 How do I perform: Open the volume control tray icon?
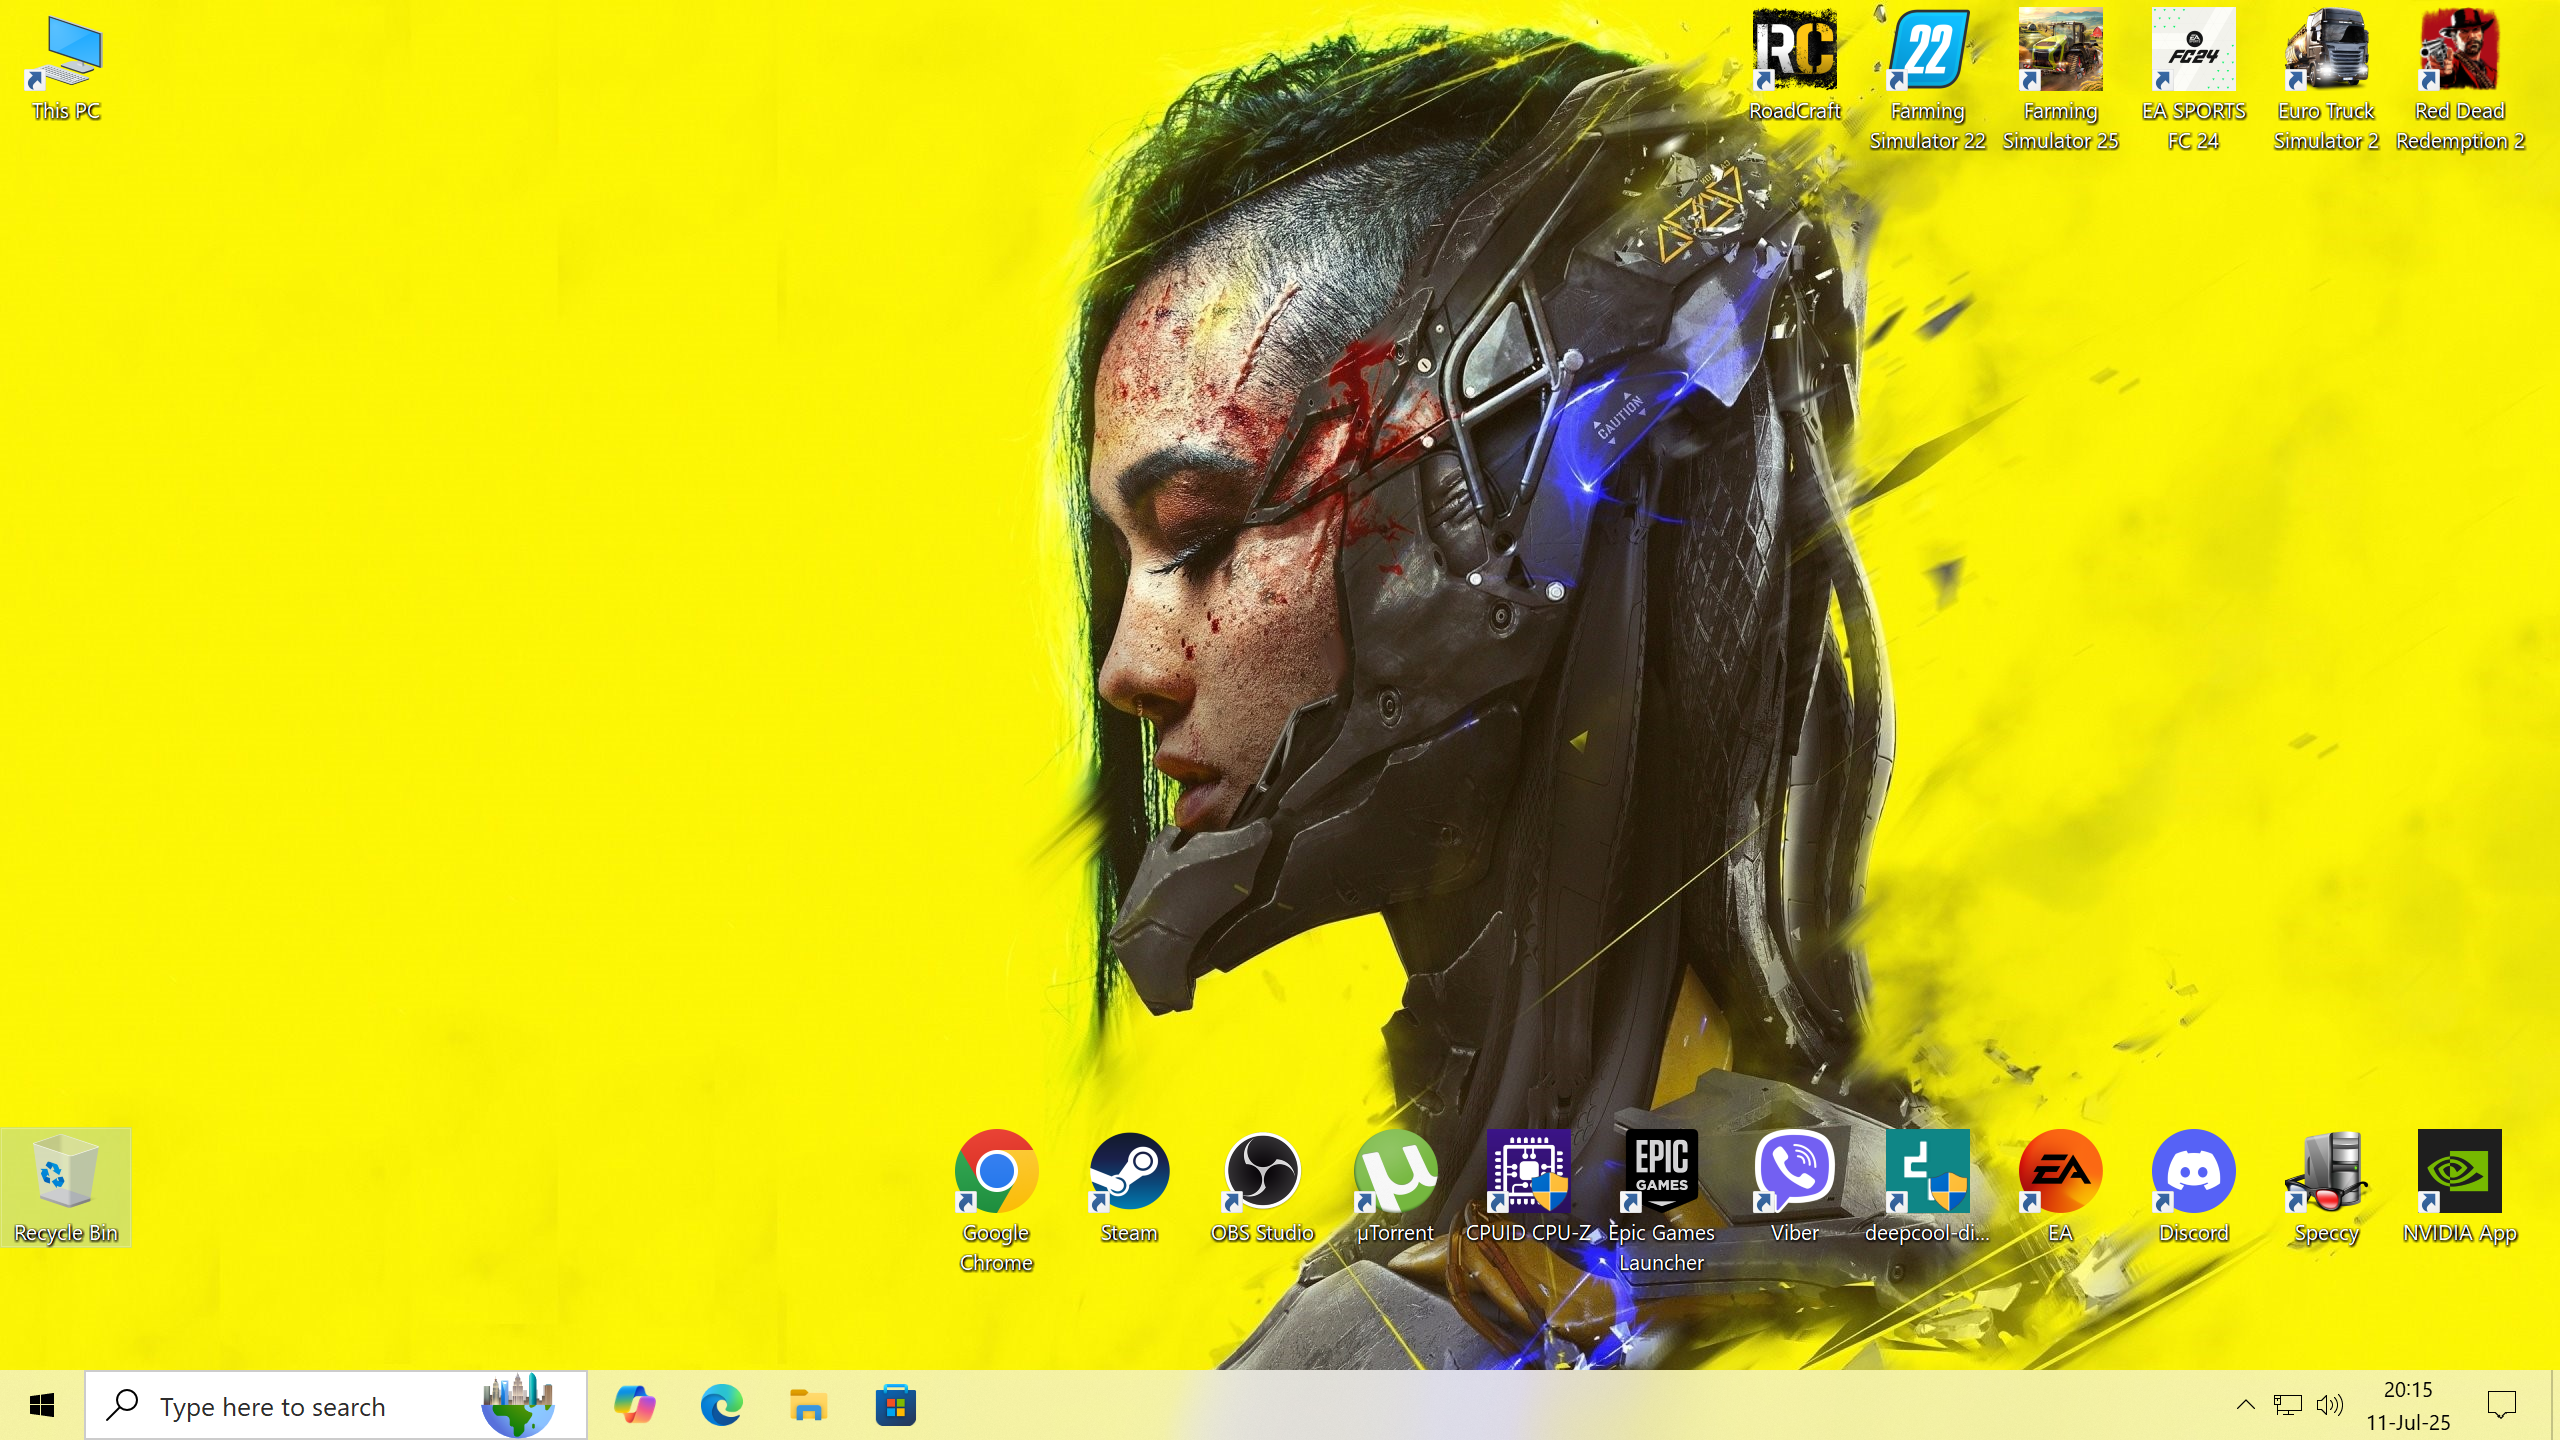point(2329,1405)
